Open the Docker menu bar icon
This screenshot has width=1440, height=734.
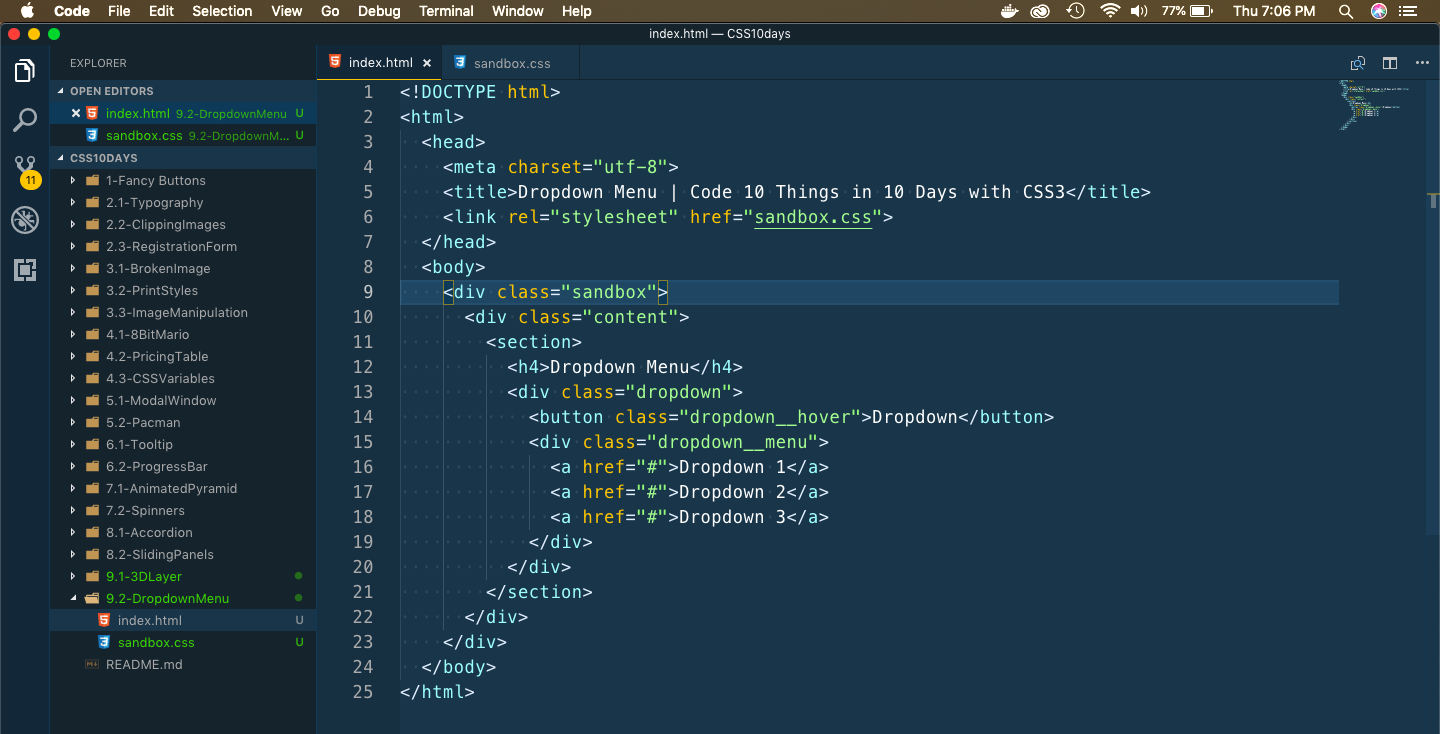[1010, 11]
